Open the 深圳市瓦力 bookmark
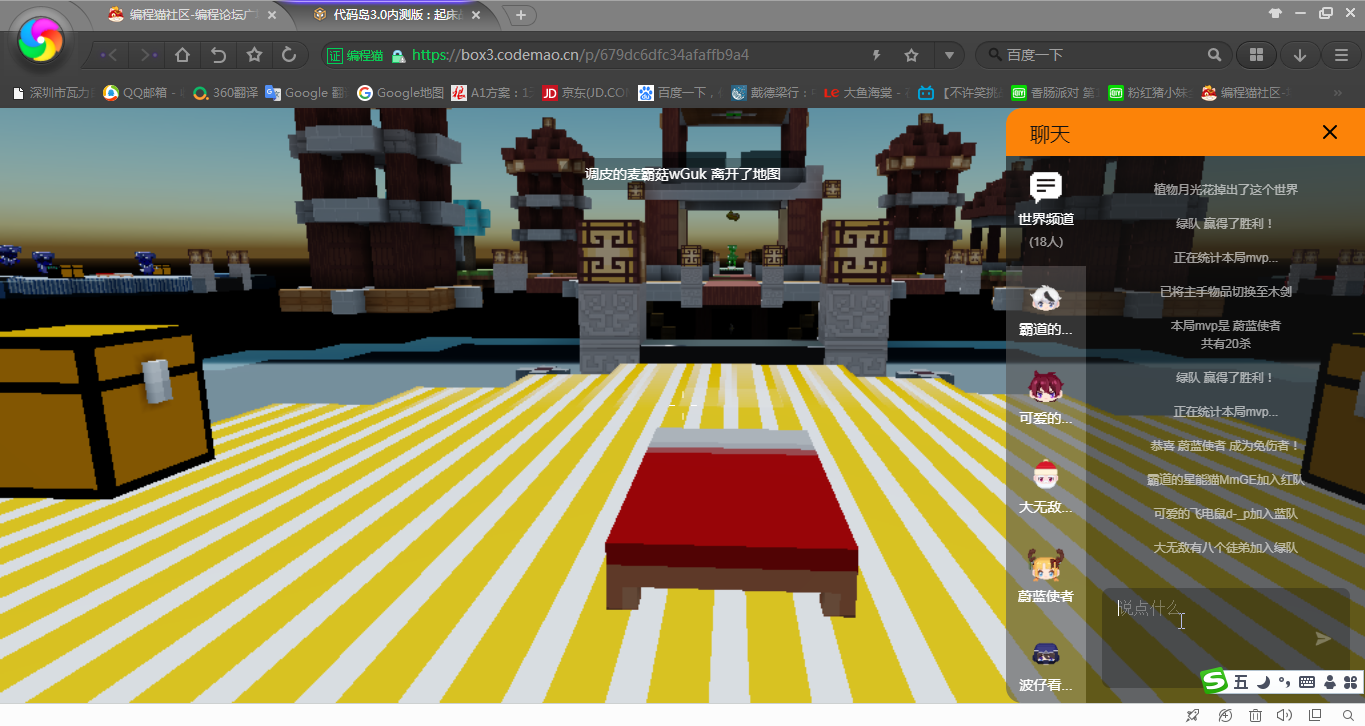This screenshot has height=726, width=1365. (x=53, y=93)
